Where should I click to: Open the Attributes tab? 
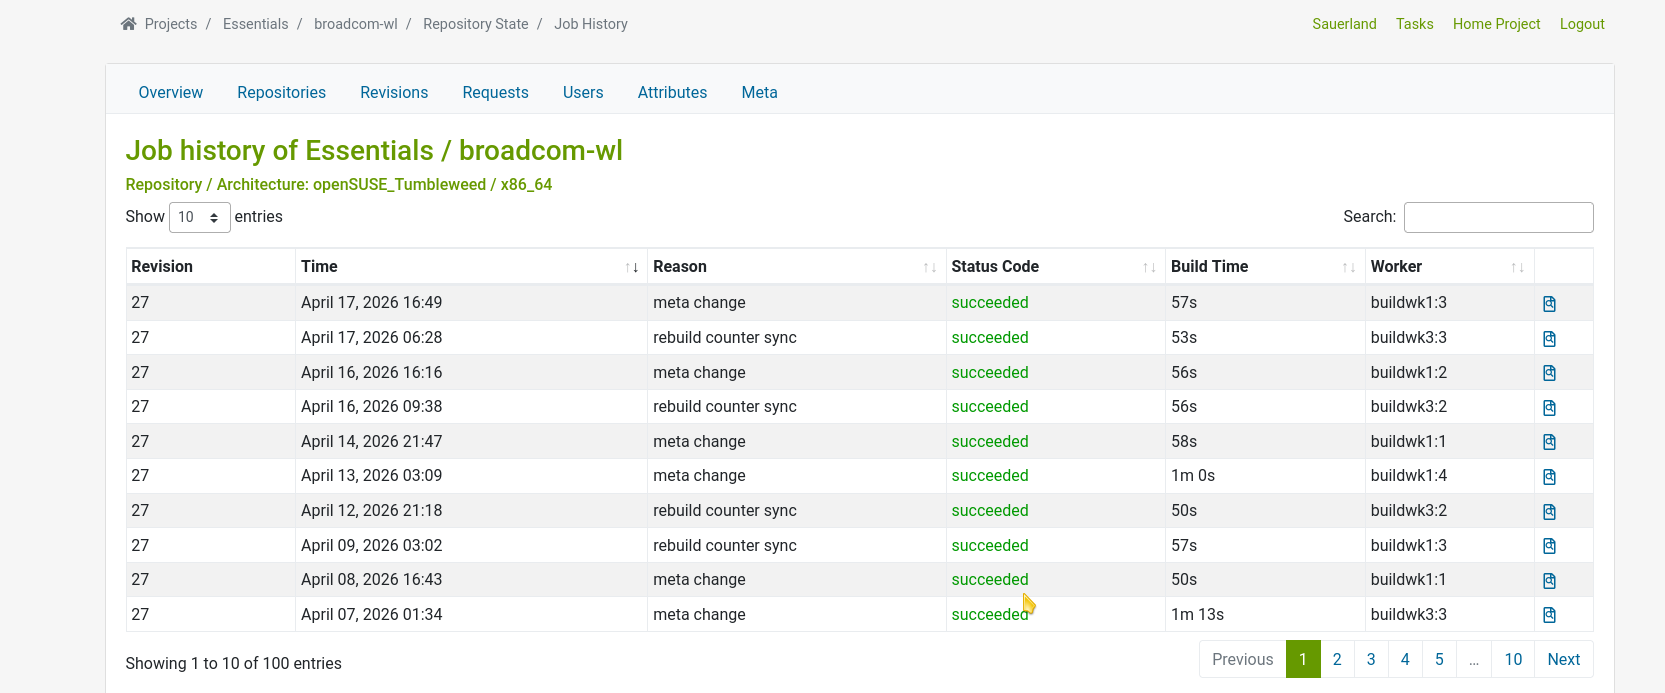click(672, 92)
